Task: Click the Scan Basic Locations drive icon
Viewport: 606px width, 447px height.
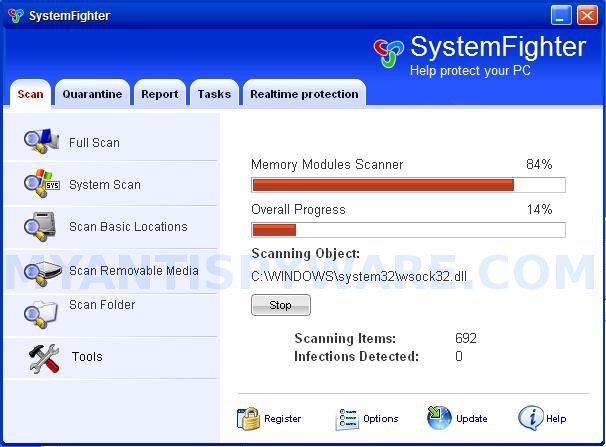Action: coord(40,226)
